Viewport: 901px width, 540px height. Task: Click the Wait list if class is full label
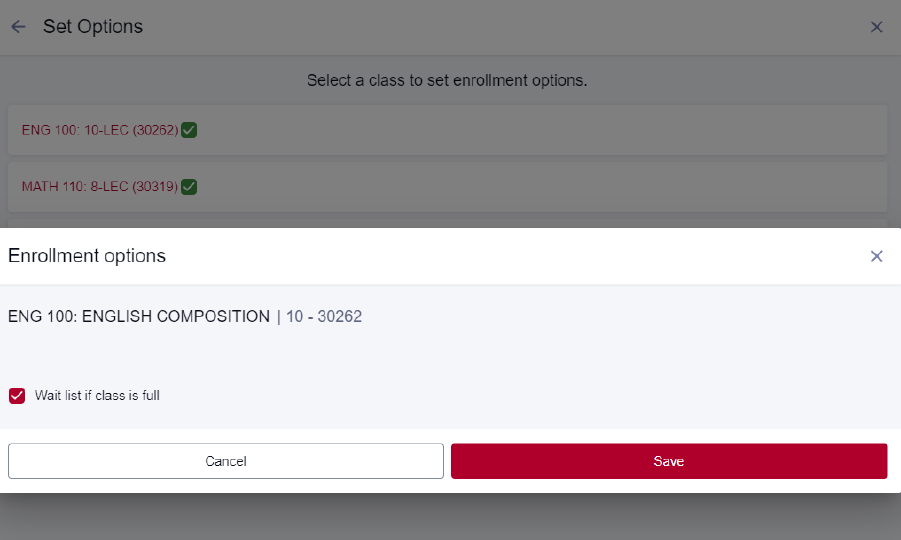pos(97,395)
